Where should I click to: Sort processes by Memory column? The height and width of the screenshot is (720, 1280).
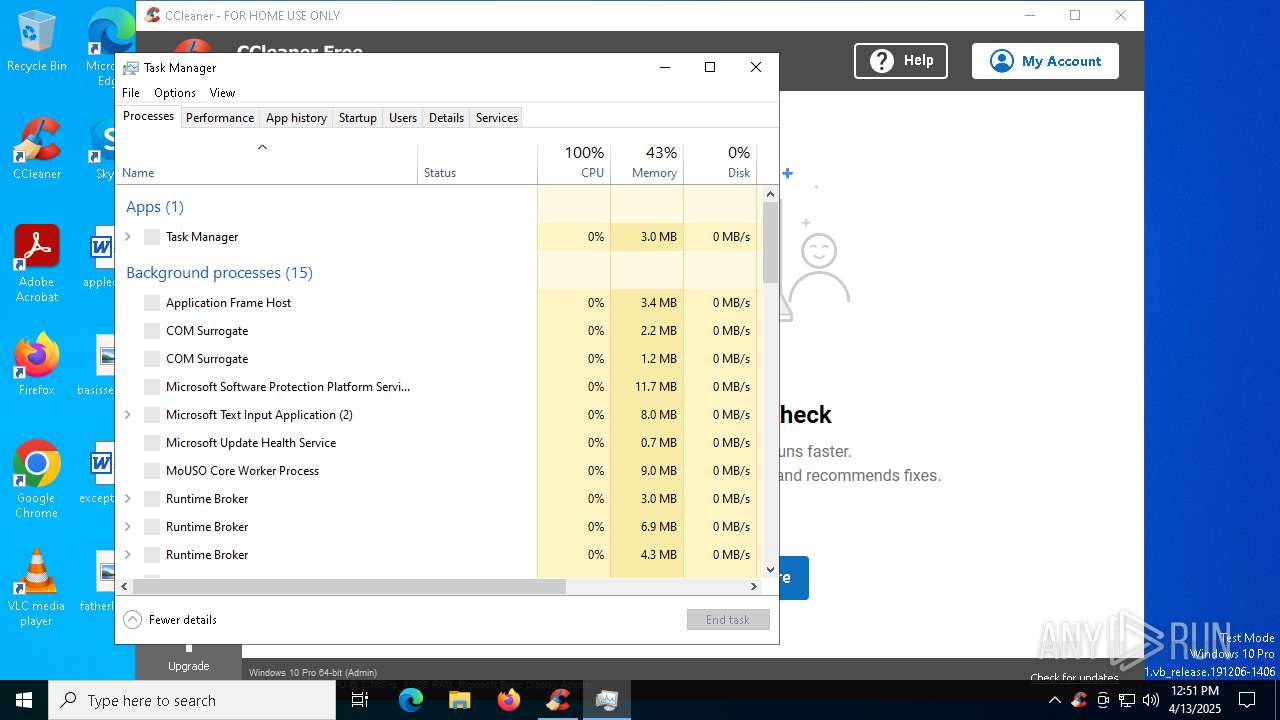(647, 163)
